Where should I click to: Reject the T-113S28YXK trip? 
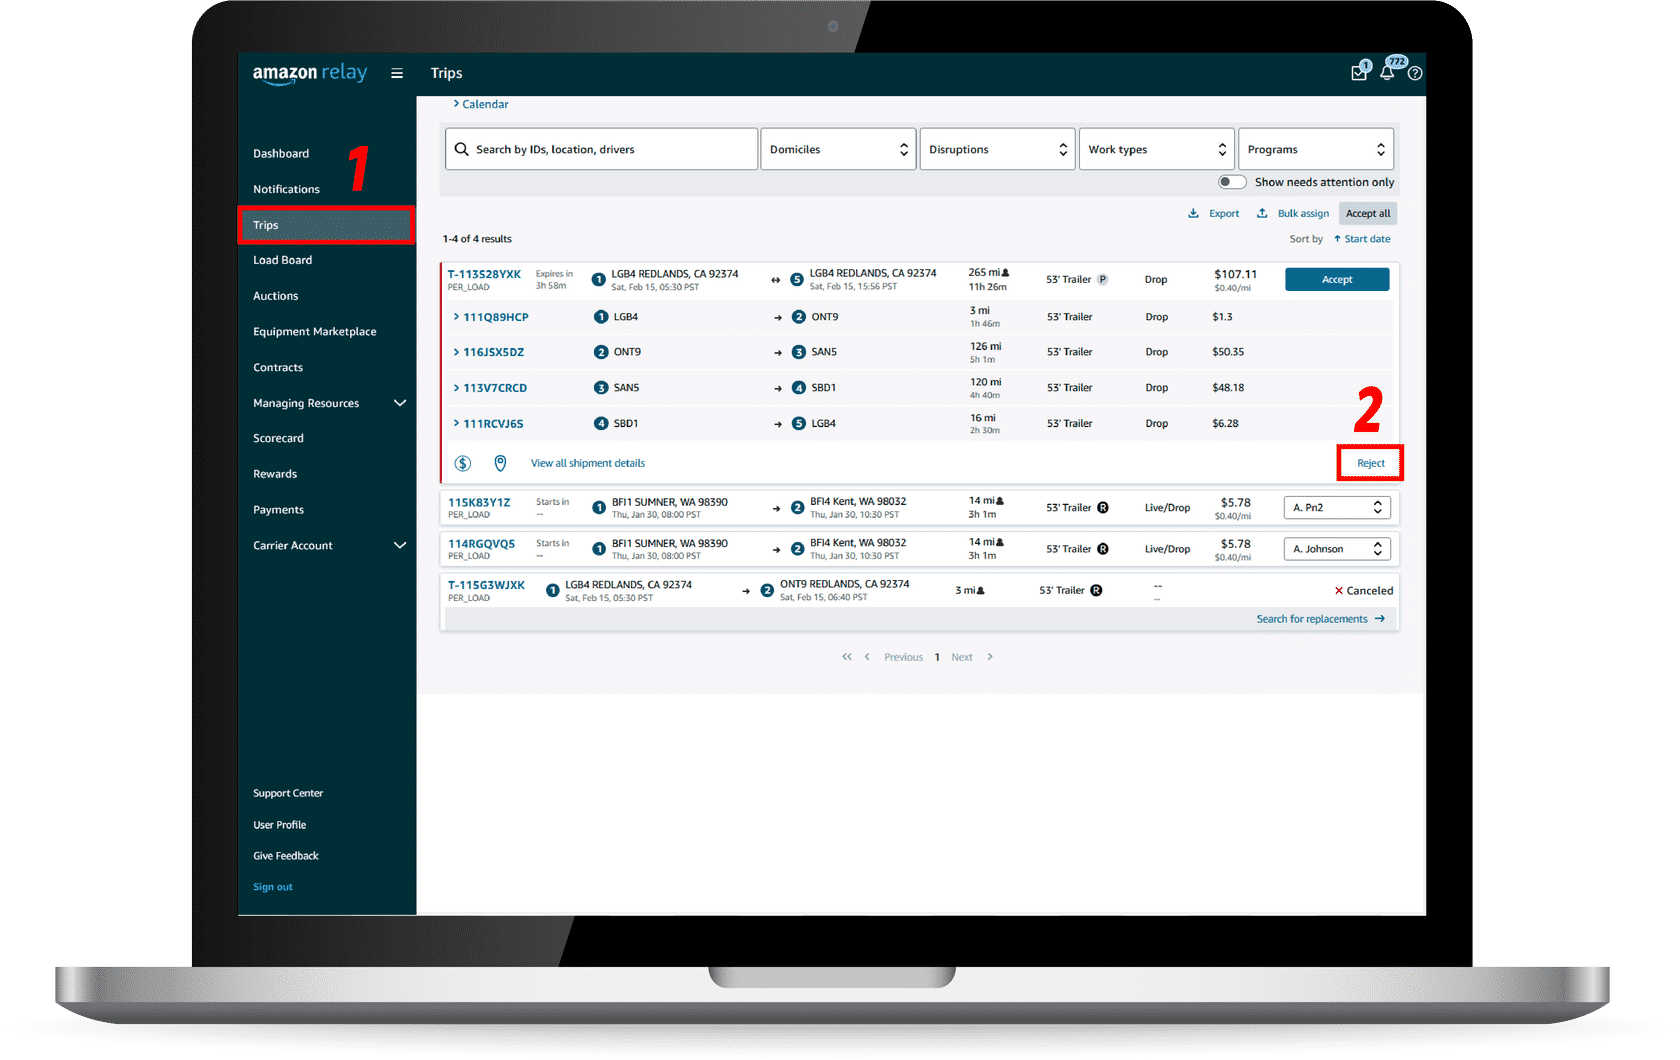click(1370, 463)
